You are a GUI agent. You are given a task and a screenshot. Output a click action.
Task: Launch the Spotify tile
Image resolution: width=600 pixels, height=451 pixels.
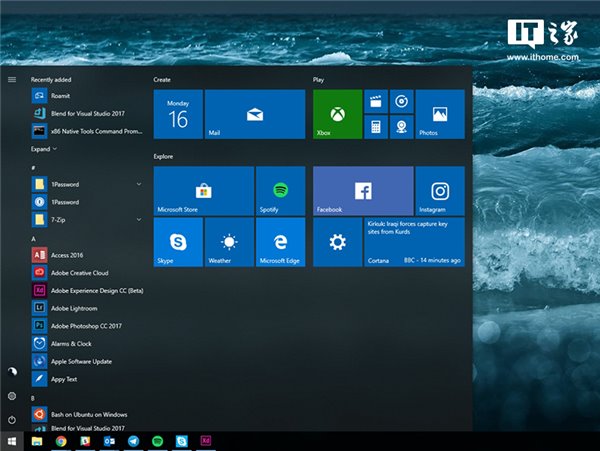281,191
